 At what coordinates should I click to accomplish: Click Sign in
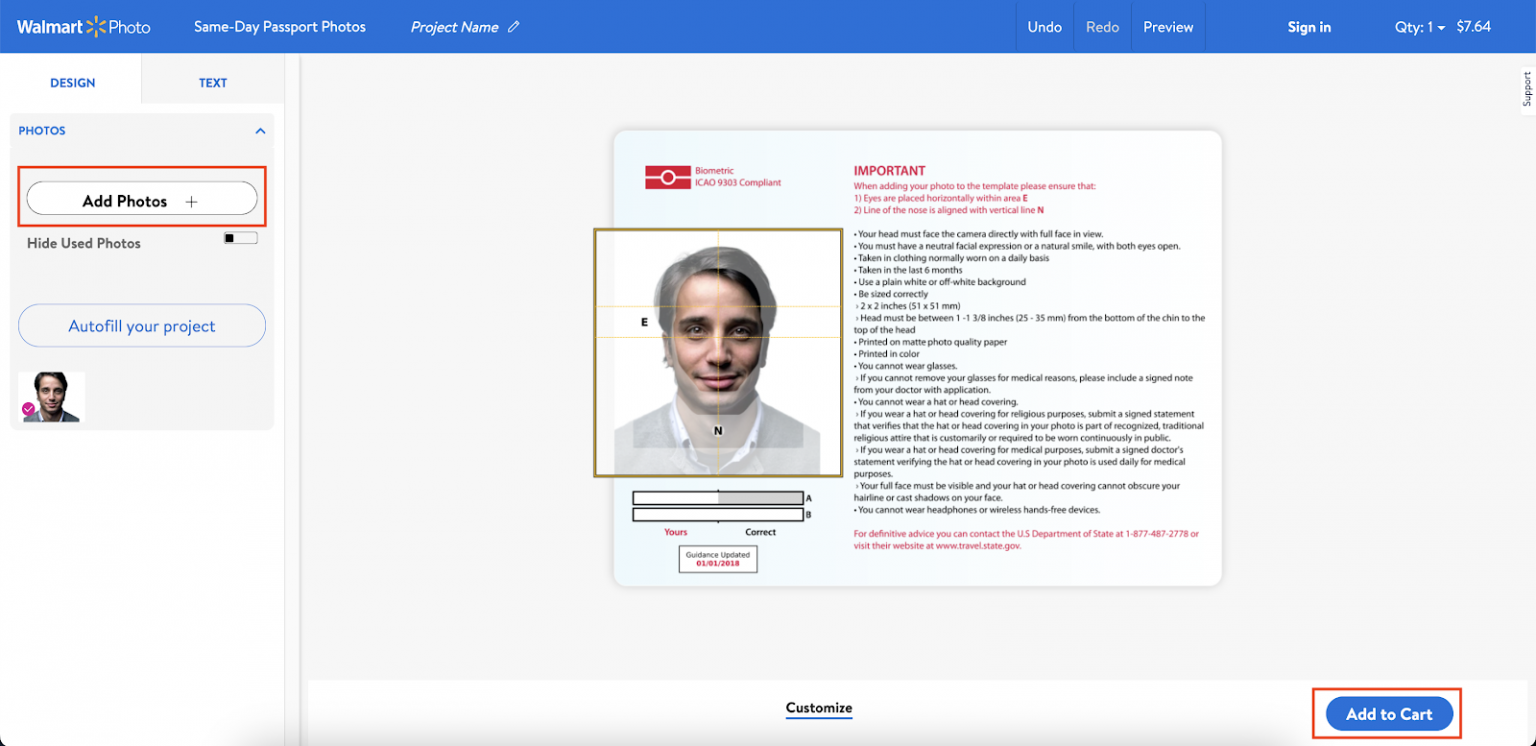click(x=1309, y=27)
